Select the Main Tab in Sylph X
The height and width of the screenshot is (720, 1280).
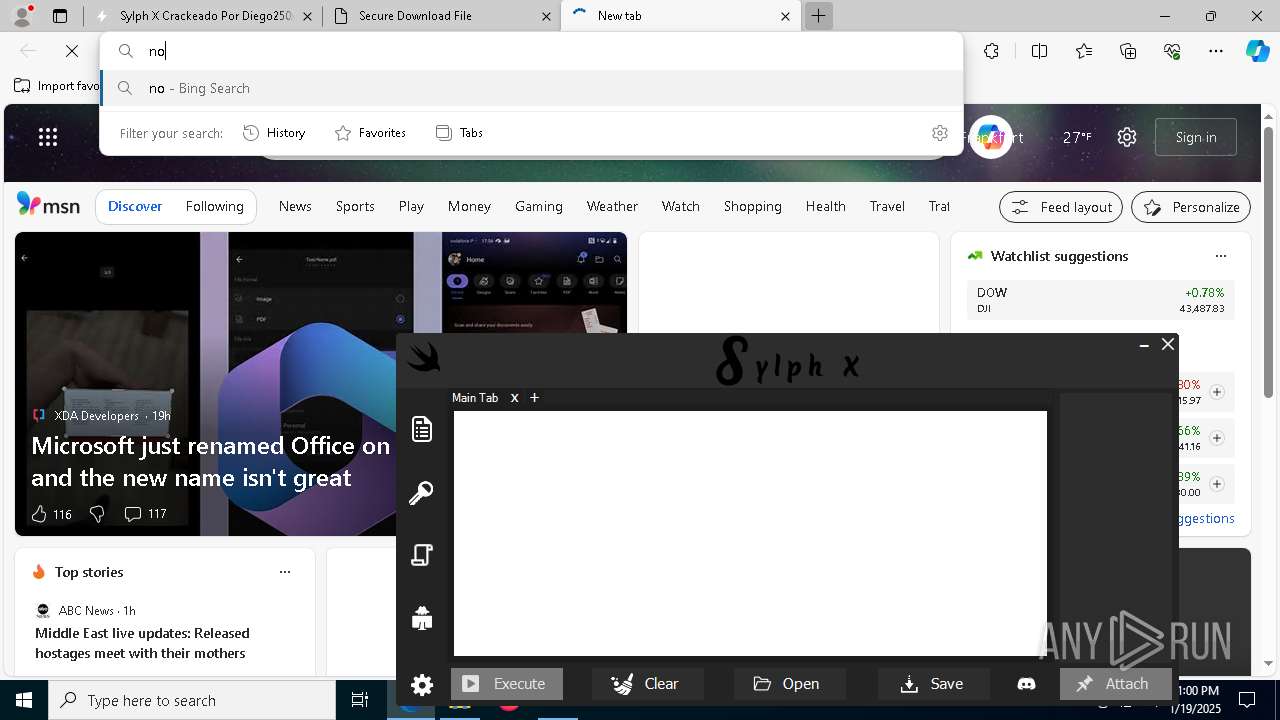[475, 398]
